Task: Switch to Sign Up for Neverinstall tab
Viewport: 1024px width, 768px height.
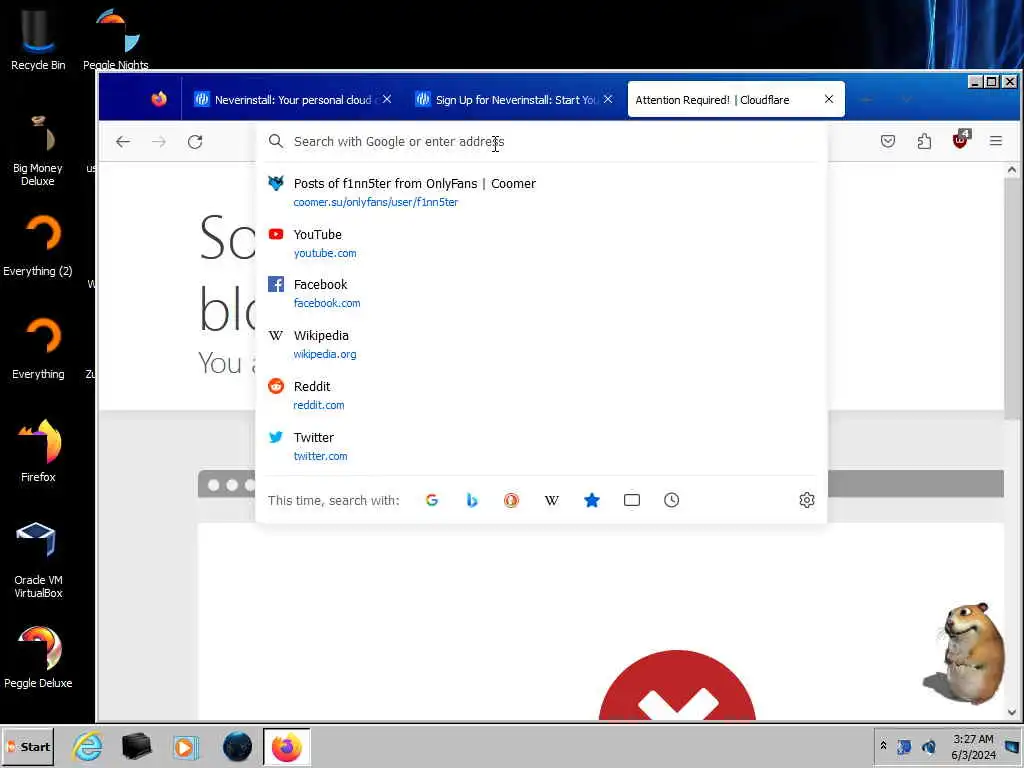Action: [x=513, y=99]
